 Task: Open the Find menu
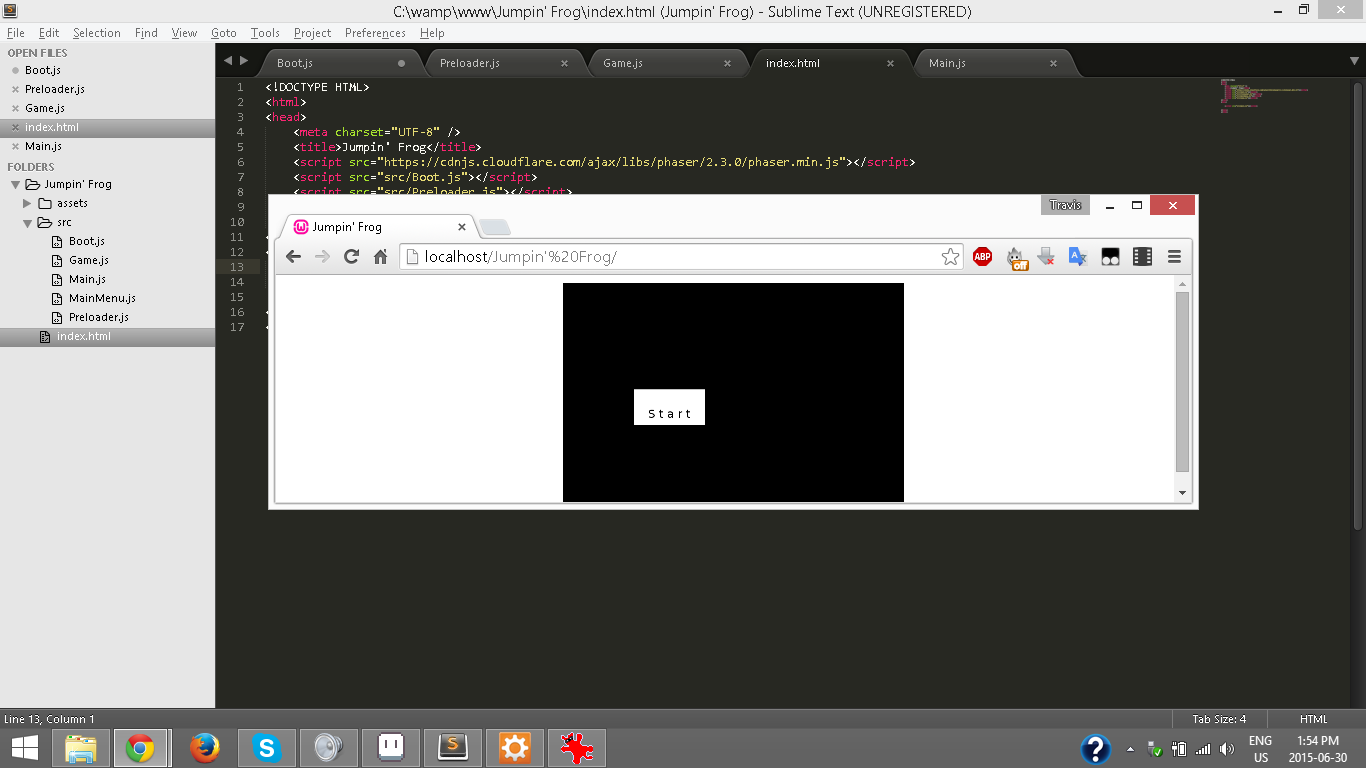coord(146,33)
